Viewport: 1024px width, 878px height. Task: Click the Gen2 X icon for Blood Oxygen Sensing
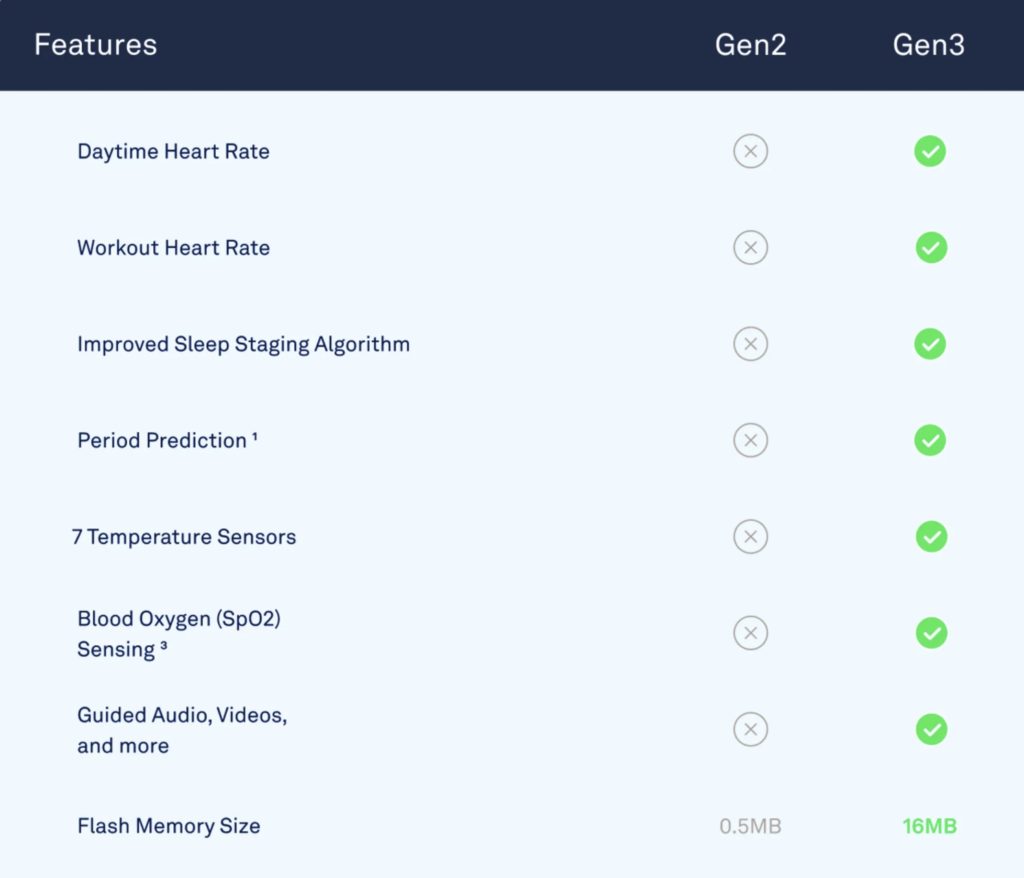click(x=750, y=633)
